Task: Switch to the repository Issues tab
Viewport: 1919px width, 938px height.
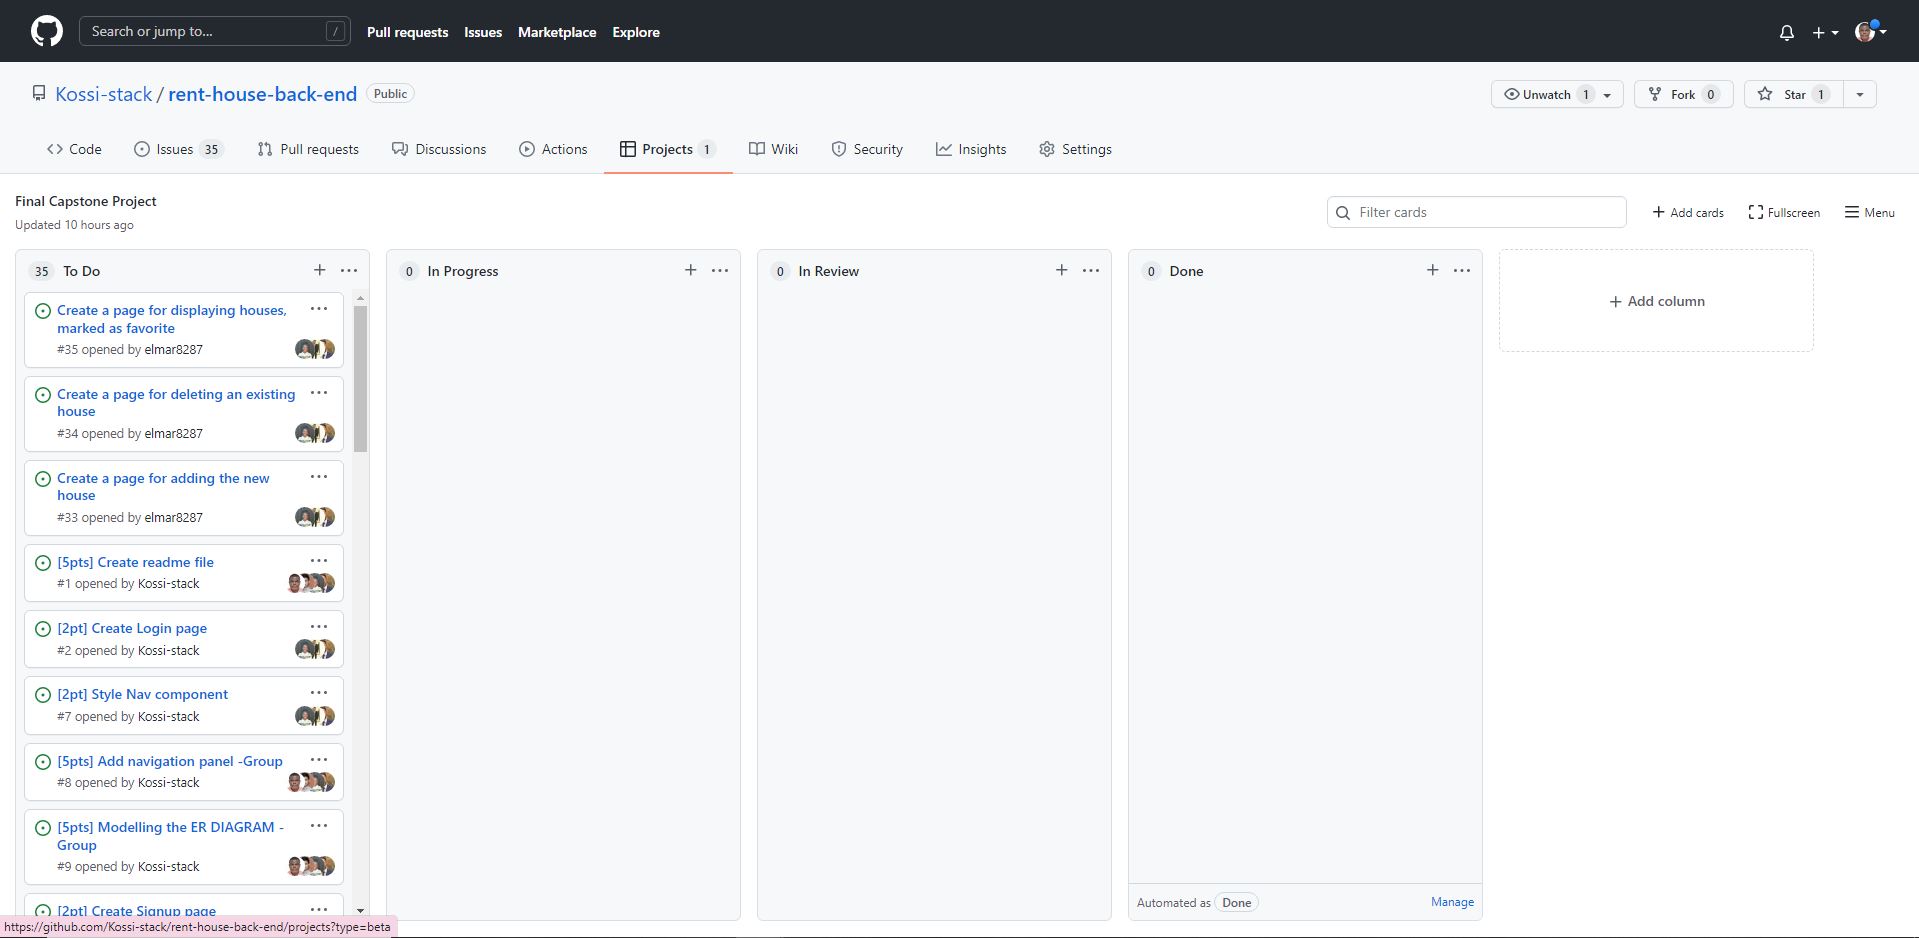Action: [177, 149]
